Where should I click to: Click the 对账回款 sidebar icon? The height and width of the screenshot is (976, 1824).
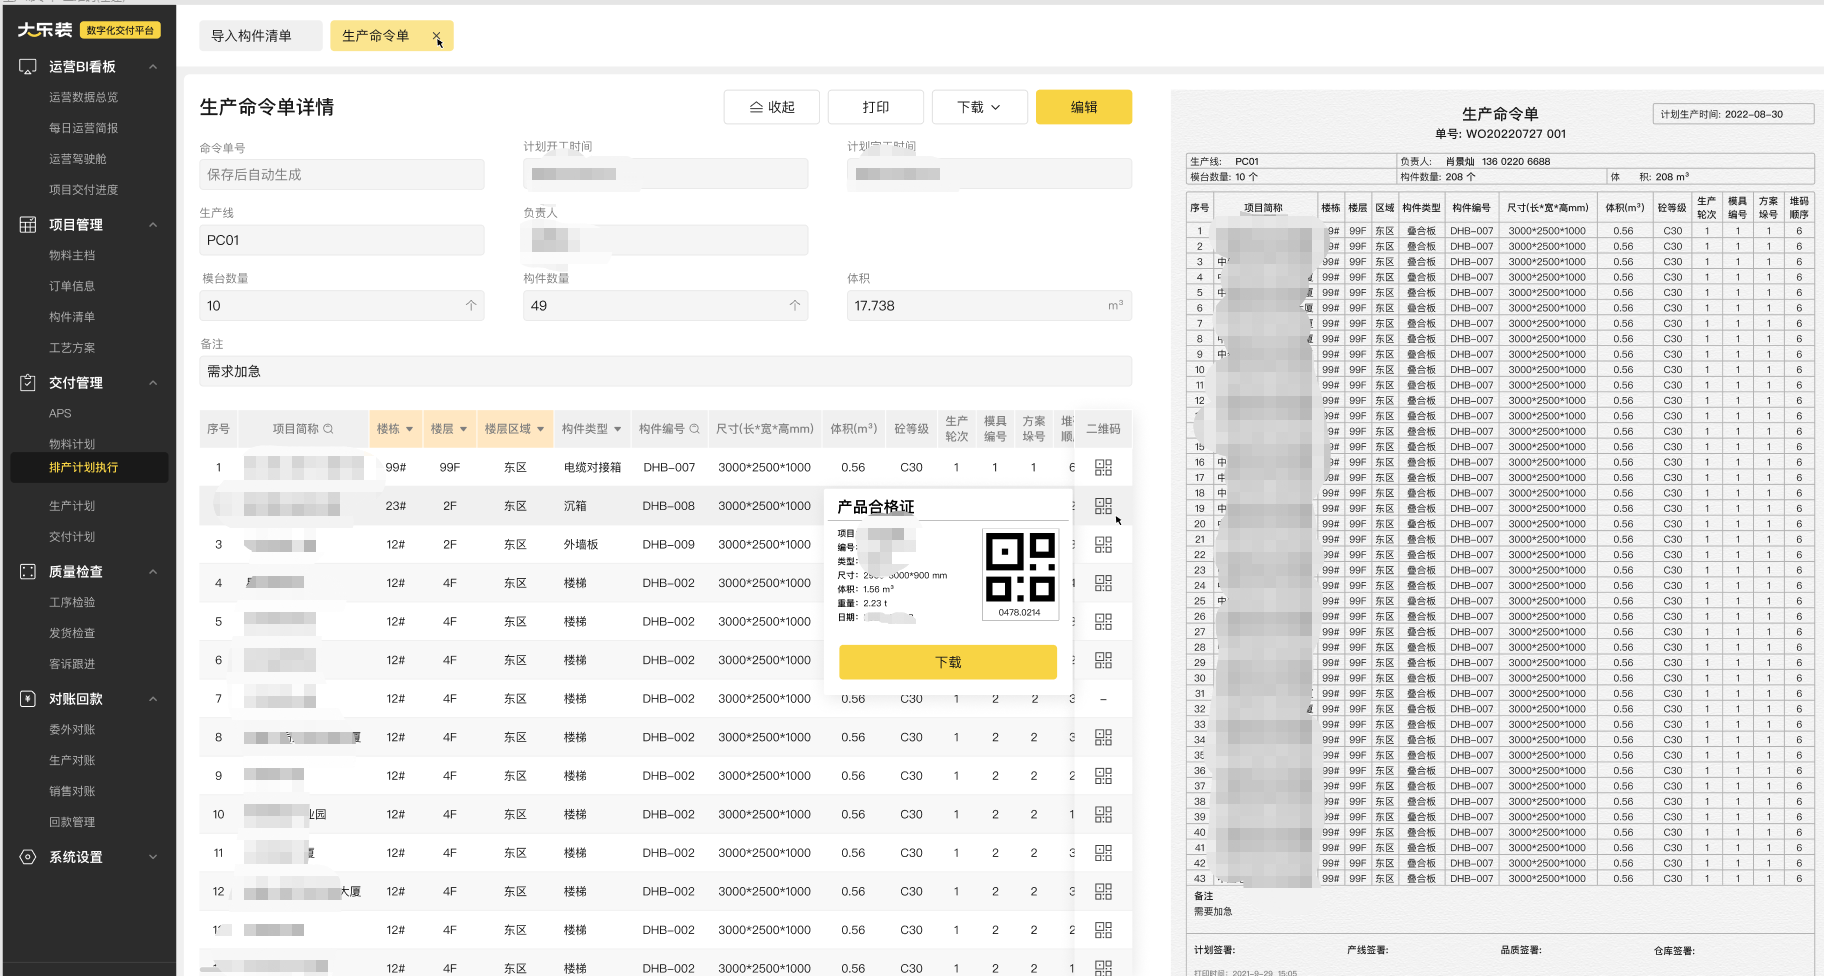click(28, 698)
